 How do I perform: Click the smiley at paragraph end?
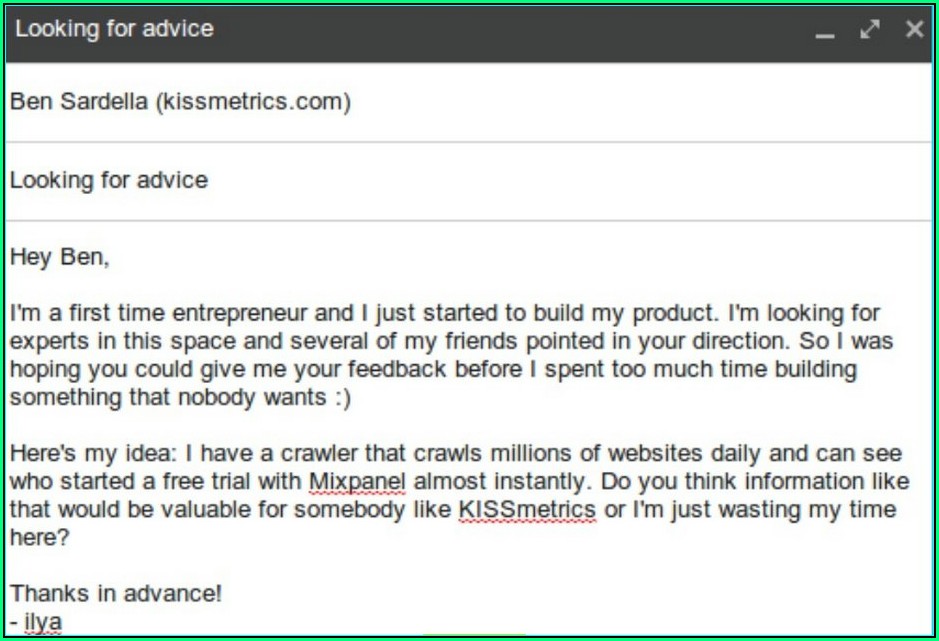(342, 398)
